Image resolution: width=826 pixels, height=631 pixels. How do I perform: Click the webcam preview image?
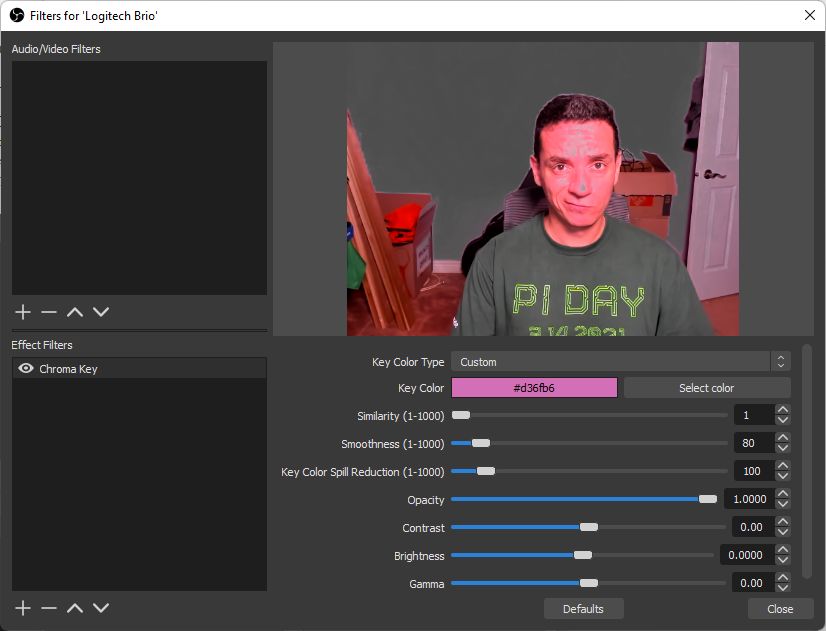coord(545,185)
